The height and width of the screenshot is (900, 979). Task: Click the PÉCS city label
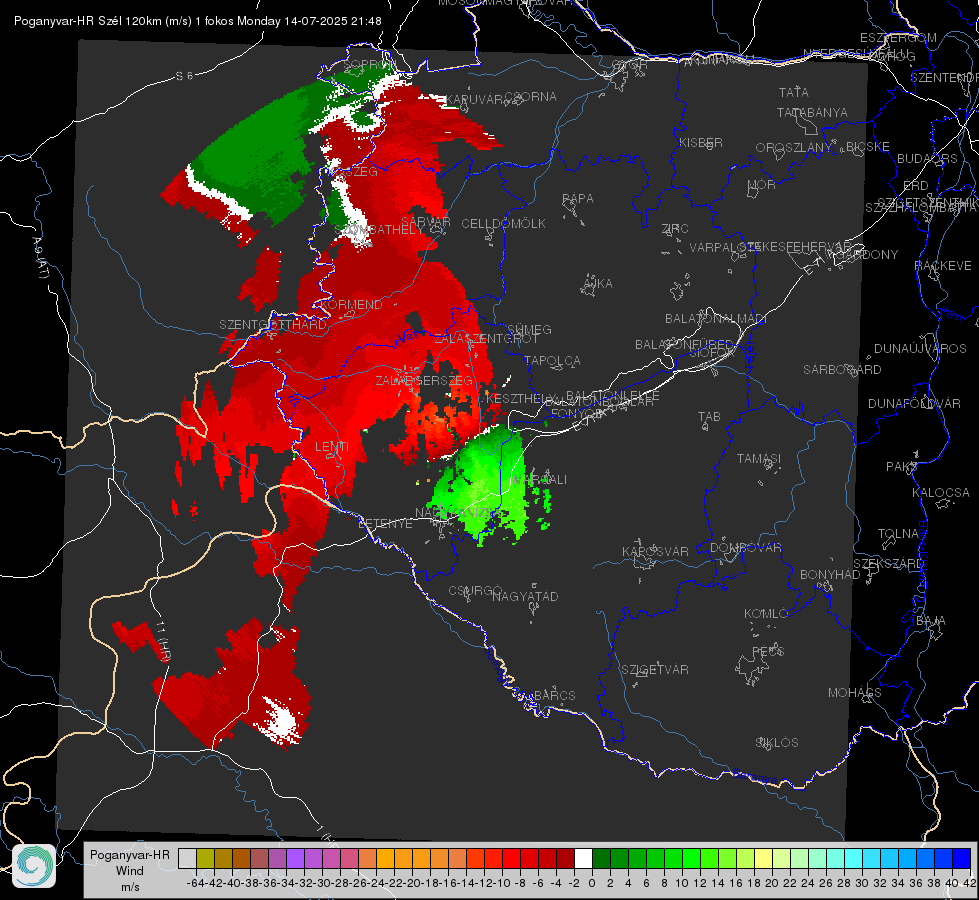[767, 652]
